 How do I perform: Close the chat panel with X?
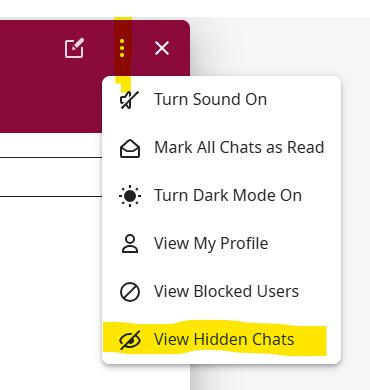coord(162,48)
